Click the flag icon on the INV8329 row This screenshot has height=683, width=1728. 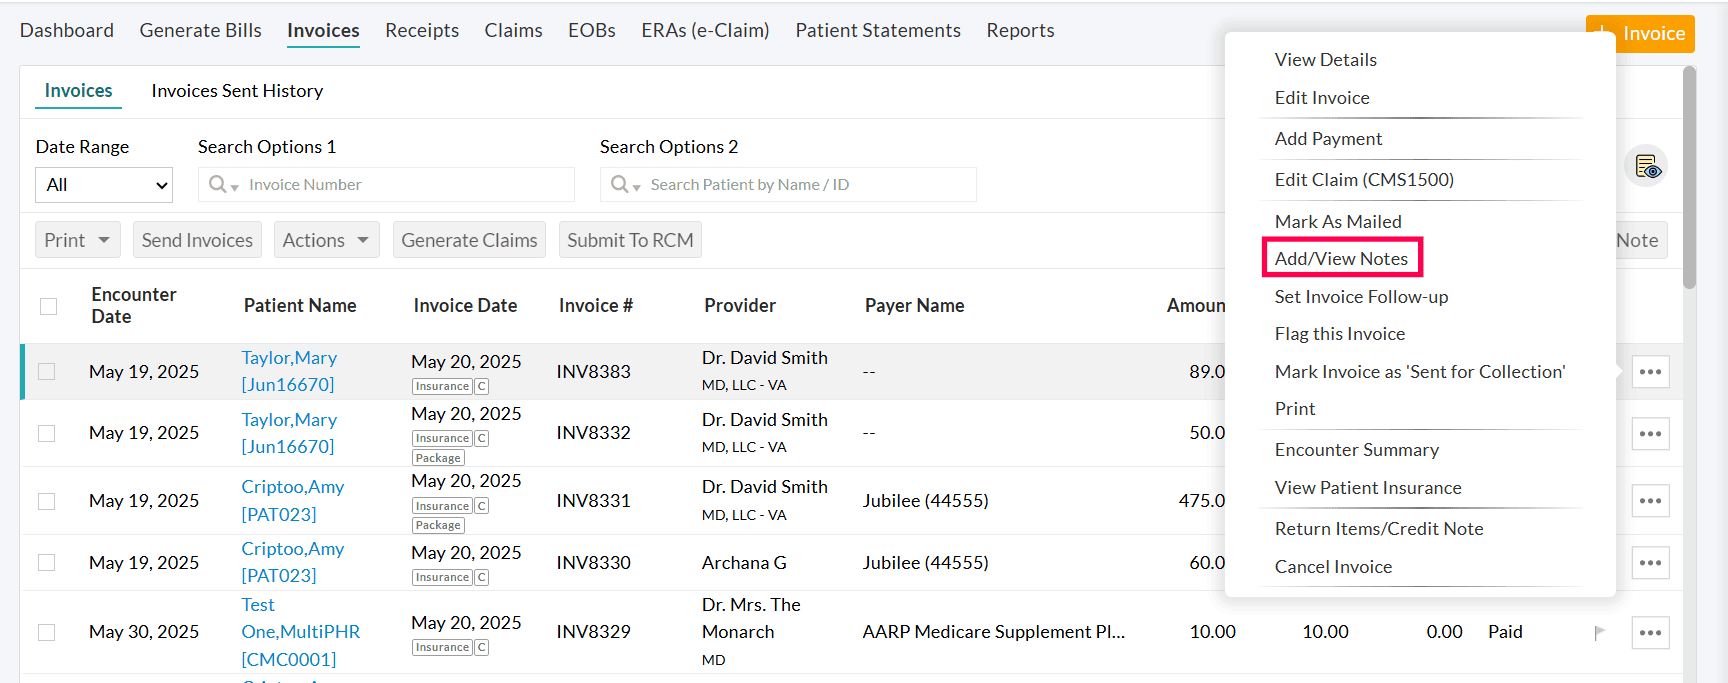tap(1599, 633)
